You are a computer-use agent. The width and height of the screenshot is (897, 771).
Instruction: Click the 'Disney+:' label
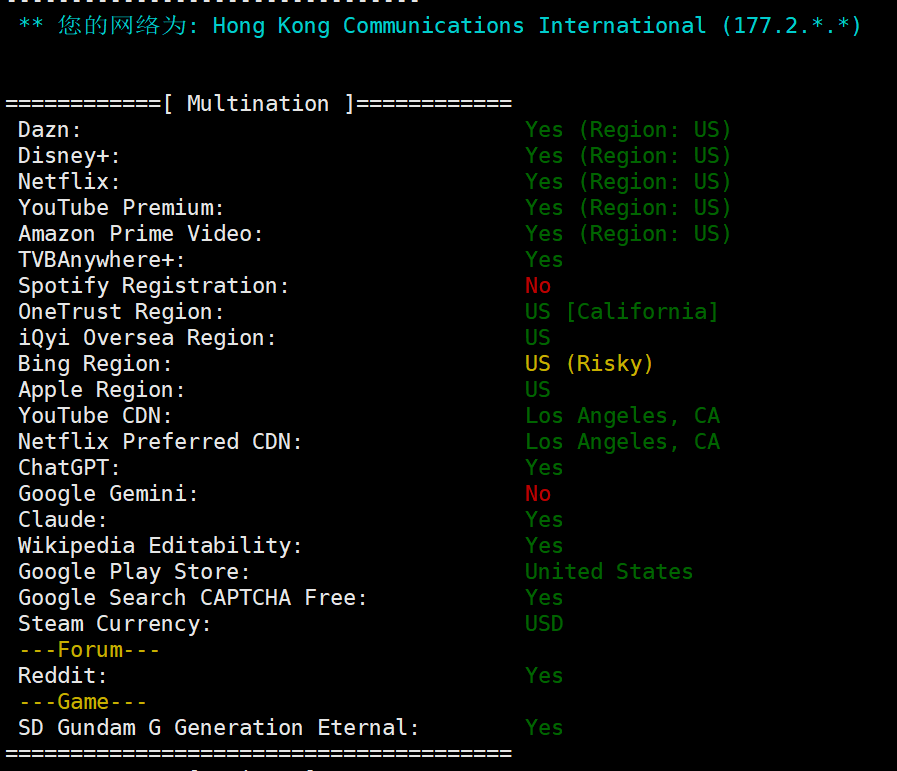pos(69,156)
